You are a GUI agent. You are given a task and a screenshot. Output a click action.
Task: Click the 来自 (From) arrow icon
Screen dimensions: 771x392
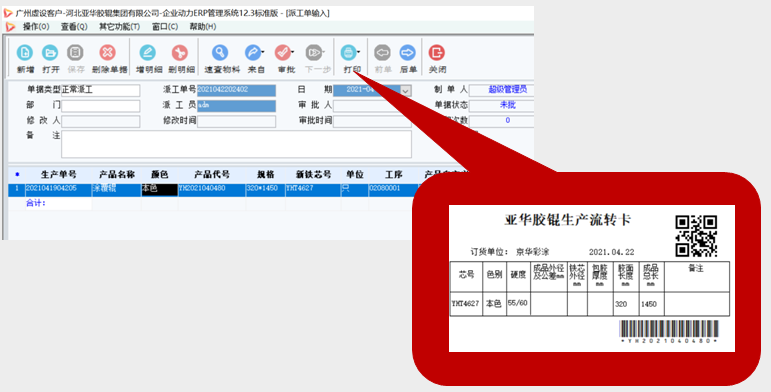pos(253,52)
